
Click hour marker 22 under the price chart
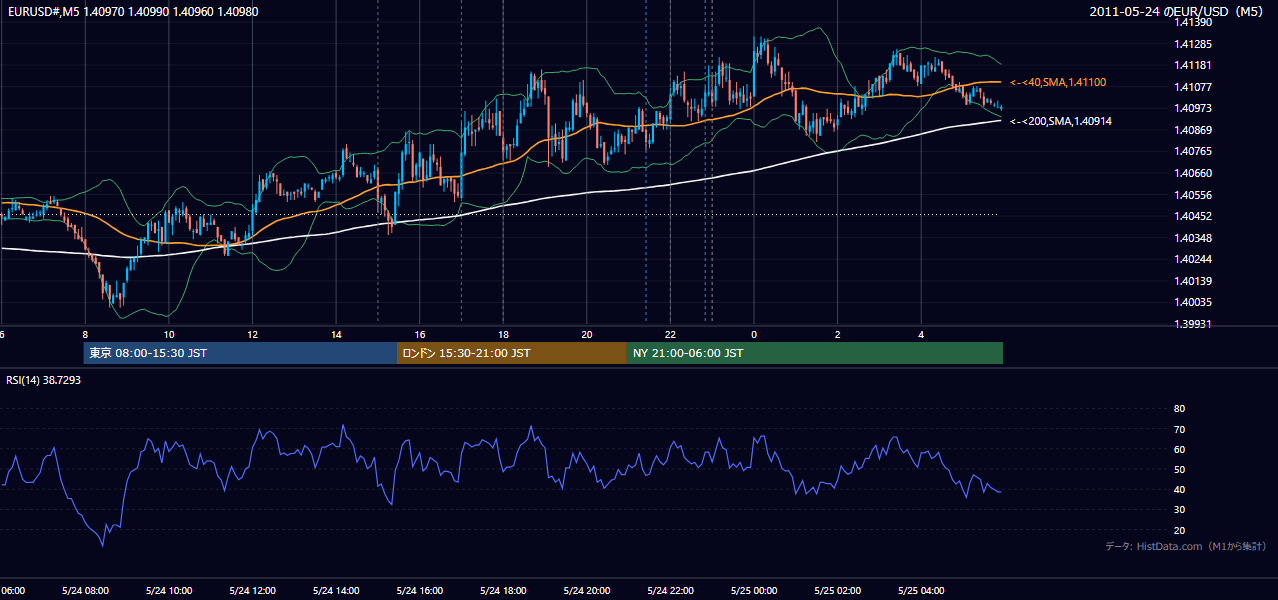pyautogui.click(x=670, y=335)
